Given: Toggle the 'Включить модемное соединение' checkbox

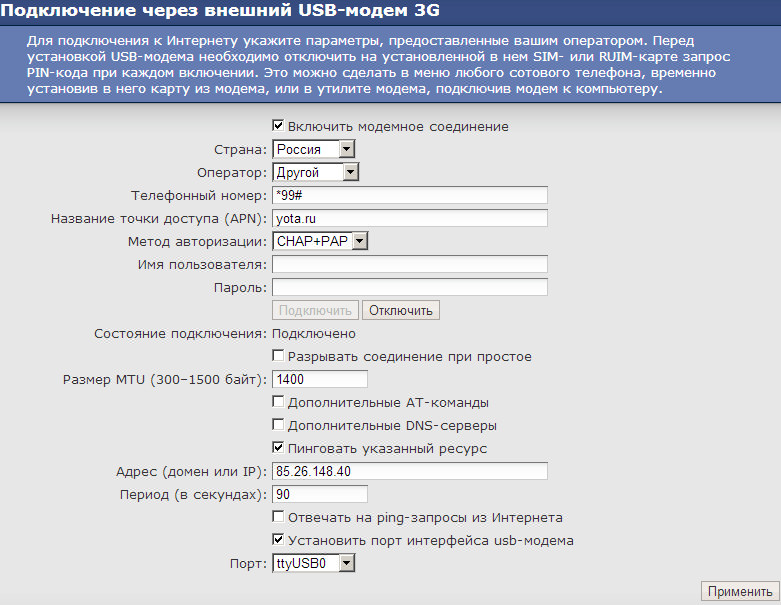Looking at the screenshot, I should point(279,127).
